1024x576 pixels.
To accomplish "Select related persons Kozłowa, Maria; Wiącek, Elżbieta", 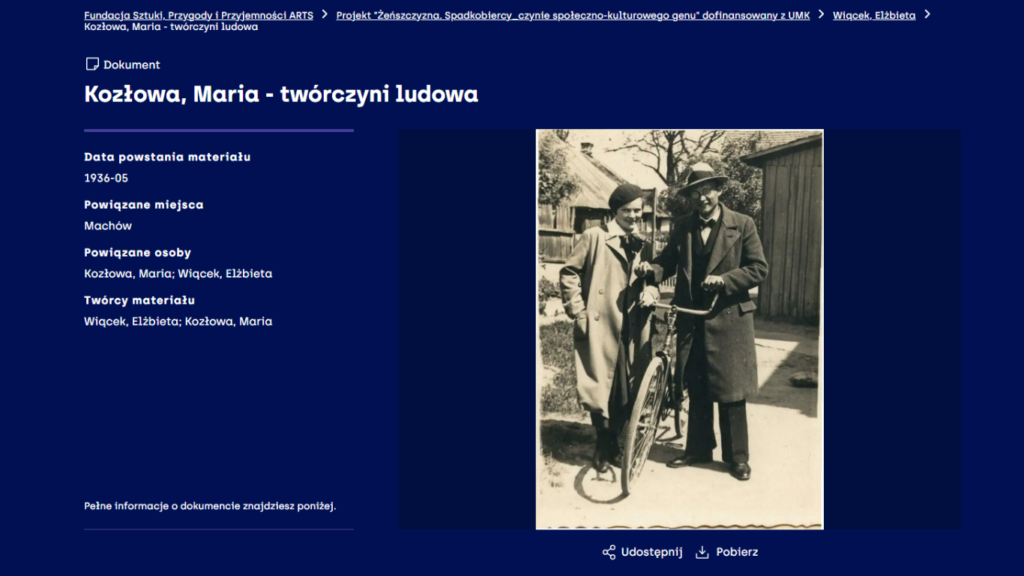I will [x=178, y=274].
